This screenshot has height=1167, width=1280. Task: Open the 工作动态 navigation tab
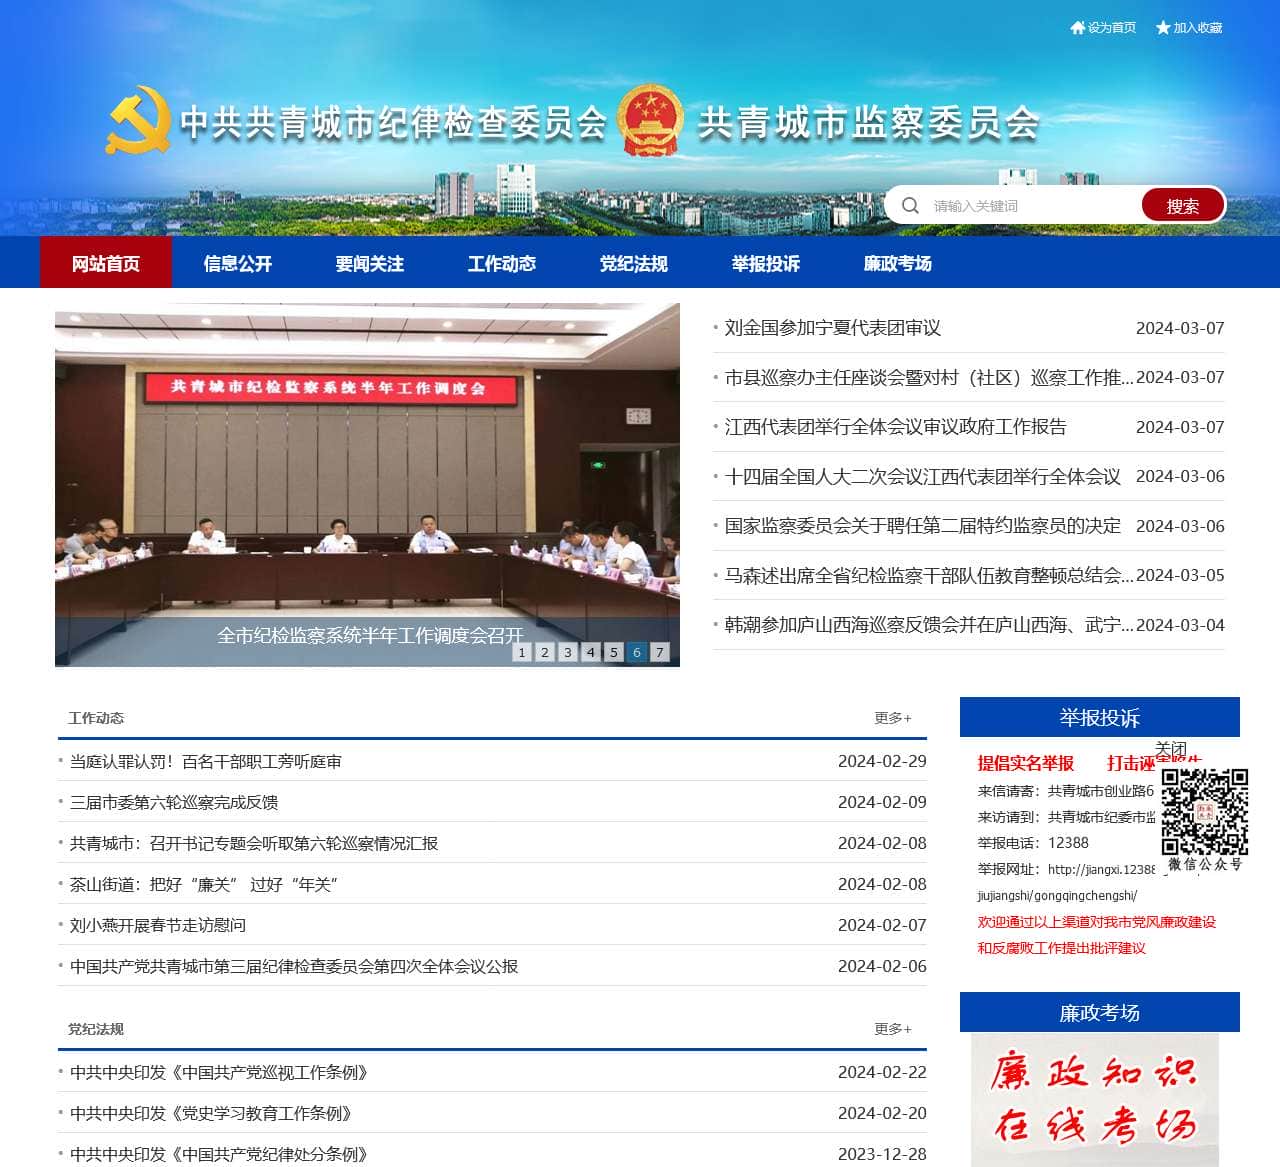pyautogui.click(x=502, y=263)
